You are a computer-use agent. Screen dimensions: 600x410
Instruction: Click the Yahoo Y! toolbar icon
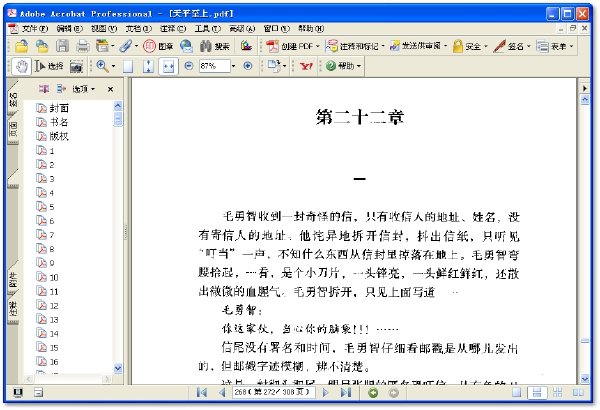(306, 66)
